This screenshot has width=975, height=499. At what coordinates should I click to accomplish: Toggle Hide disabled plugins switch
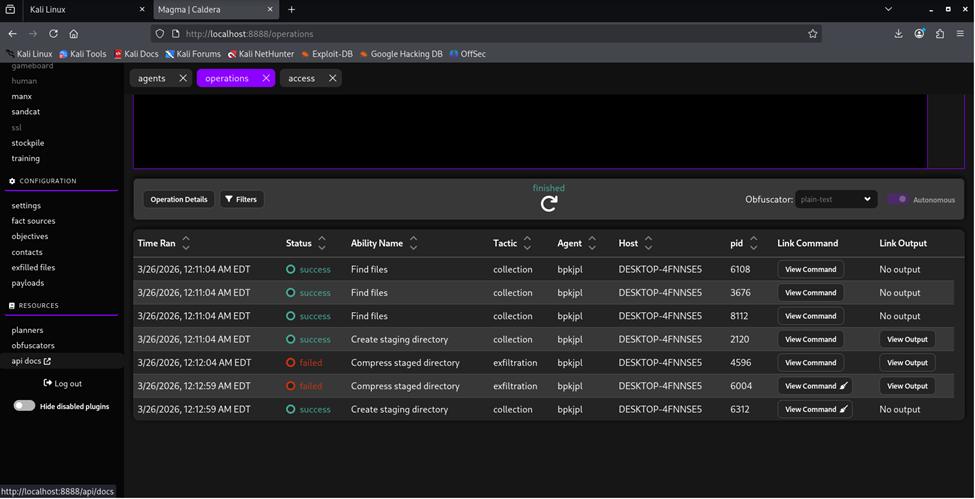[24, 406]
